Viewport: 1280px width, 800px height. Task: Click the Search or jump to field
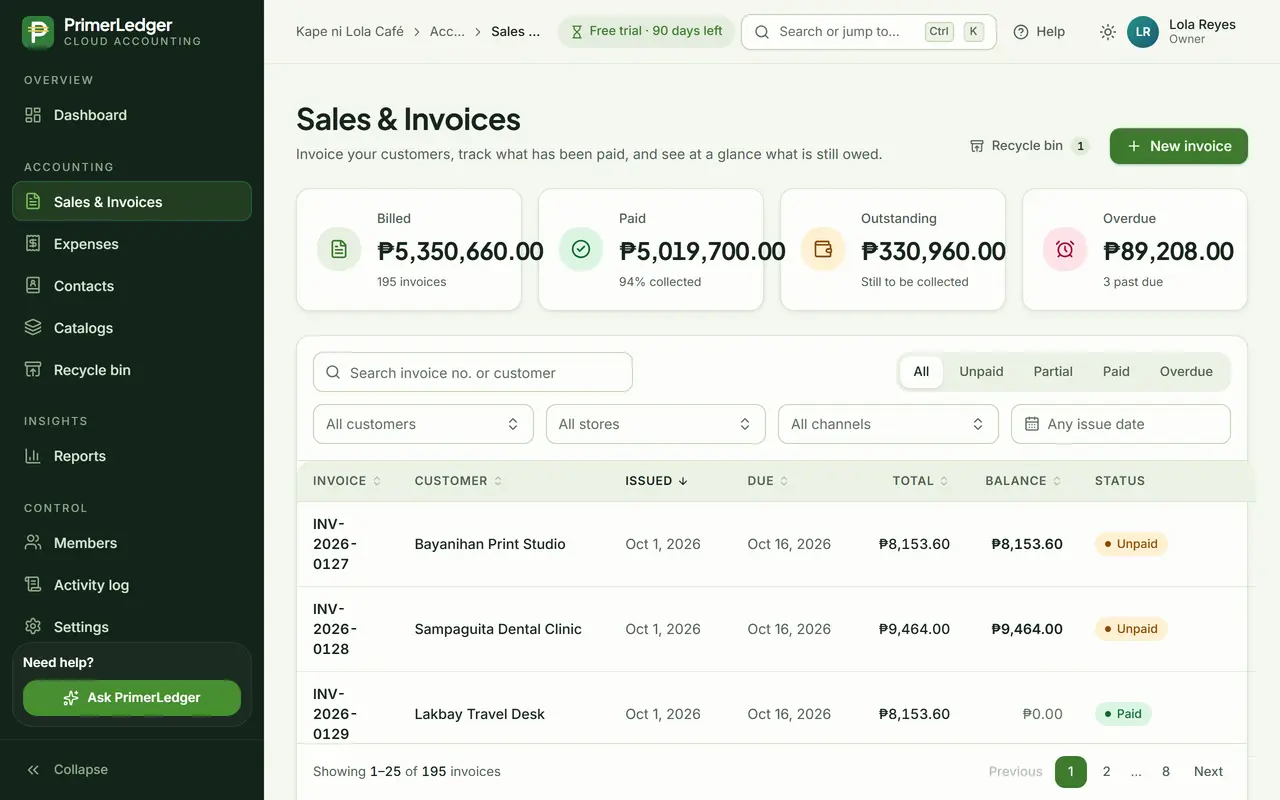(x=869, y=32)
